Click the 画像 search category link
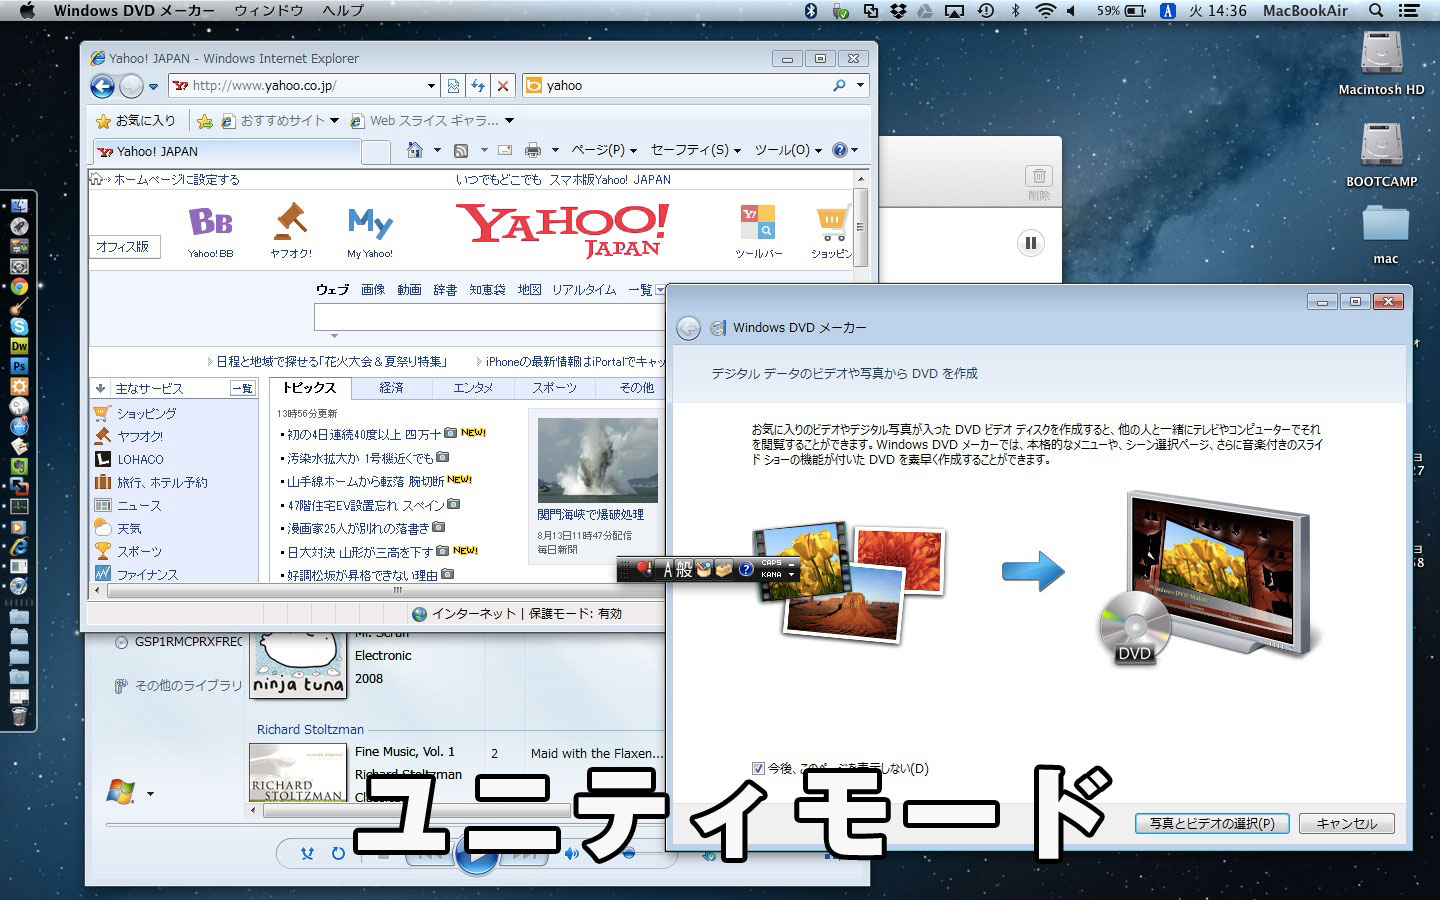Viewport: 1440px width, 900px height. [x=373, y=290]
